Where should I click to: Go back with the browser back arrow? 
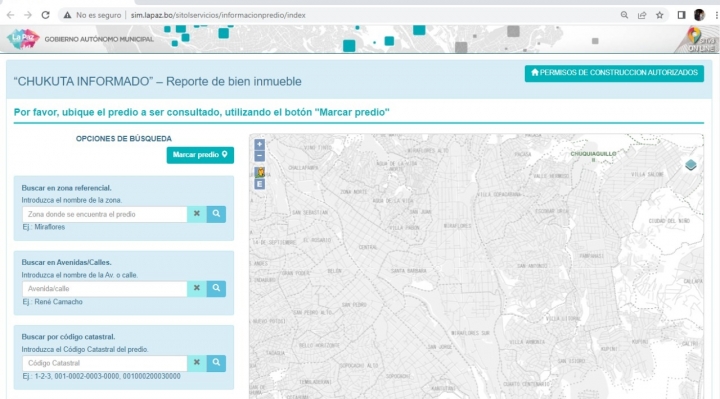(x=11, y=15)
